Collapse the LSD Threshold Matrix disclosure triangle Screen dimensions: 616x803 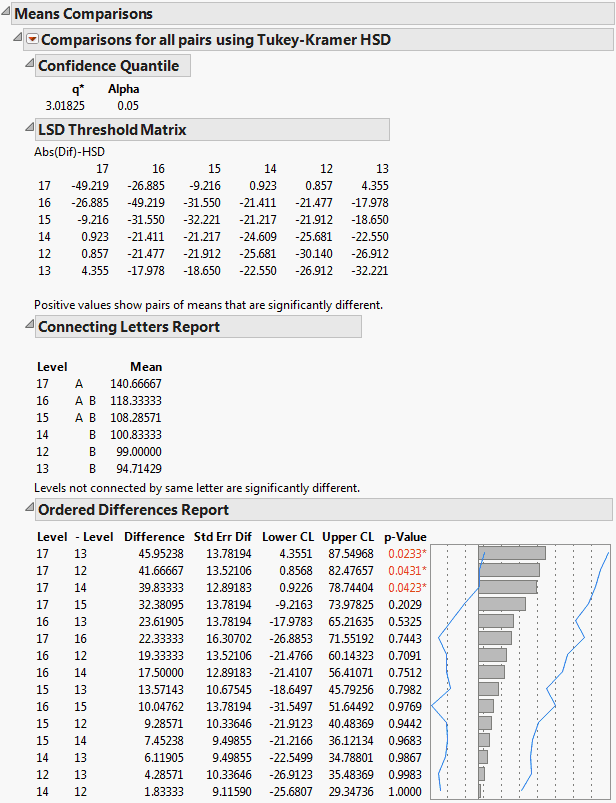point(27,129)
